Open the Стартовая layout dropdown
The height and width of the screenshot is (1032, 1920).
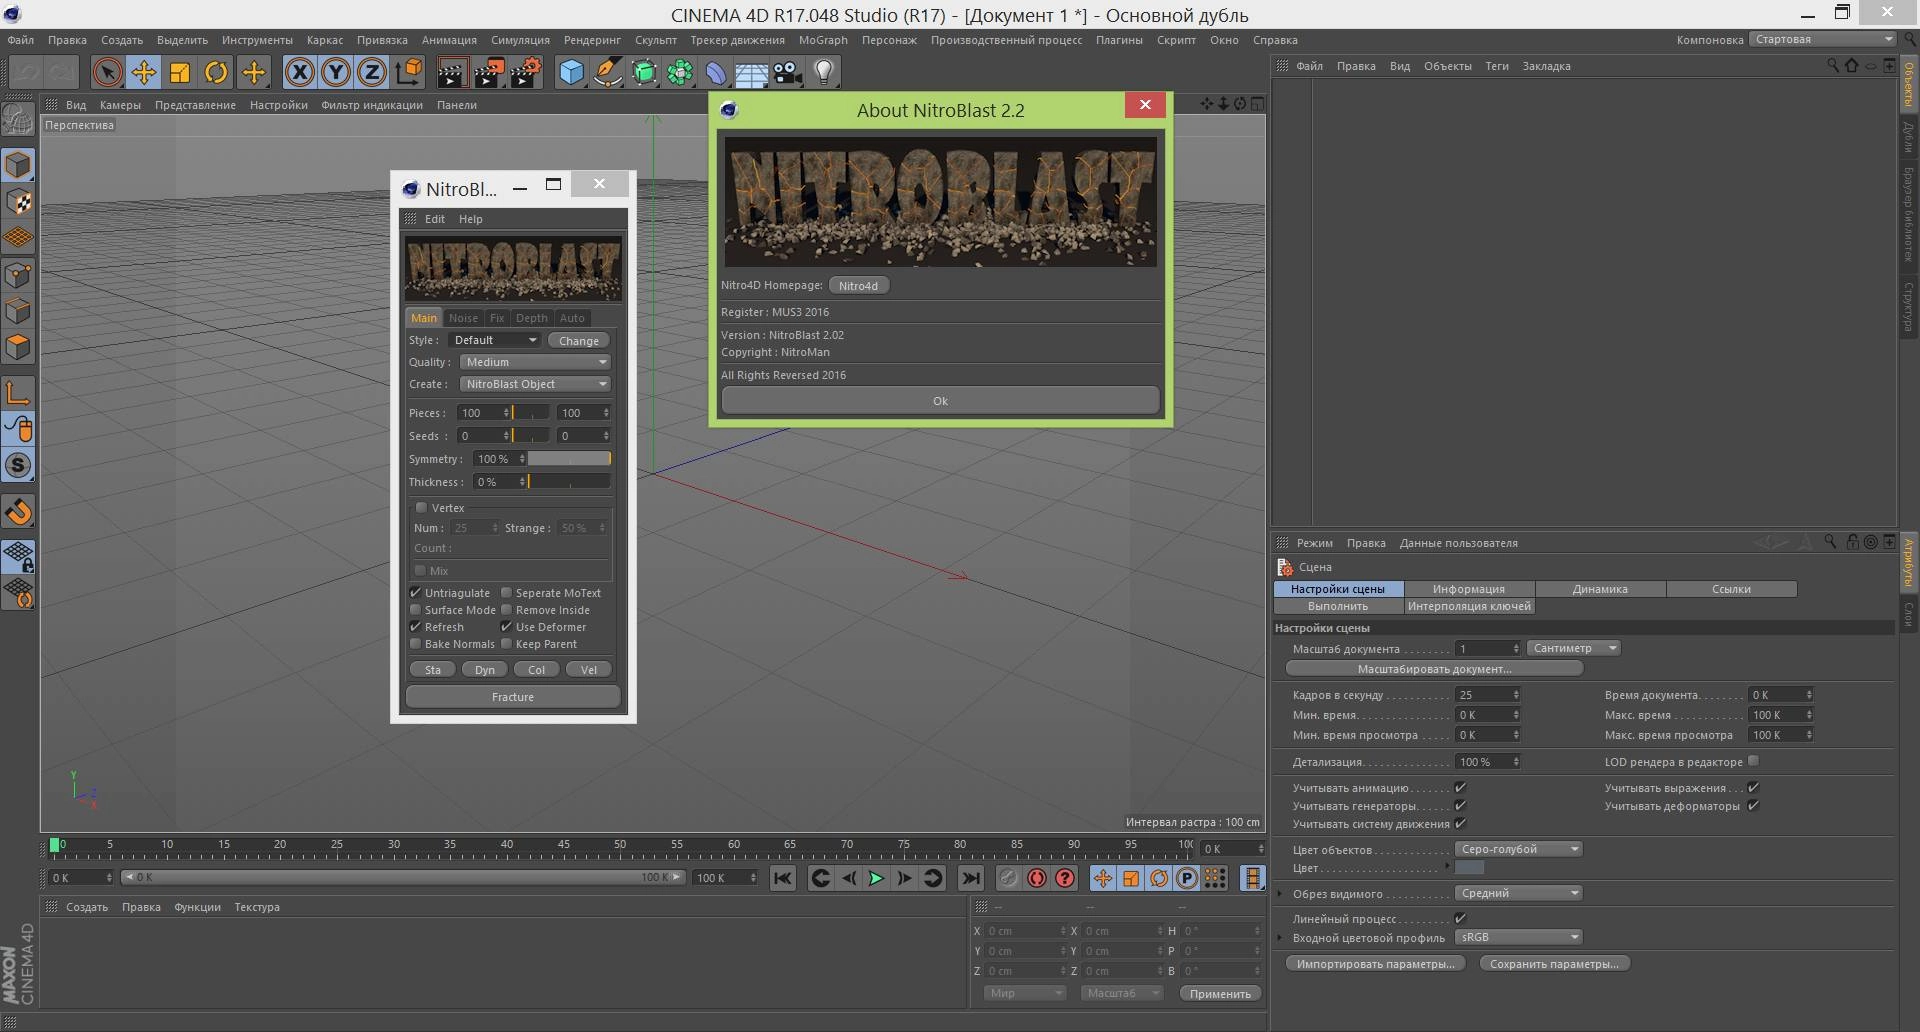tap(1822, 39)
